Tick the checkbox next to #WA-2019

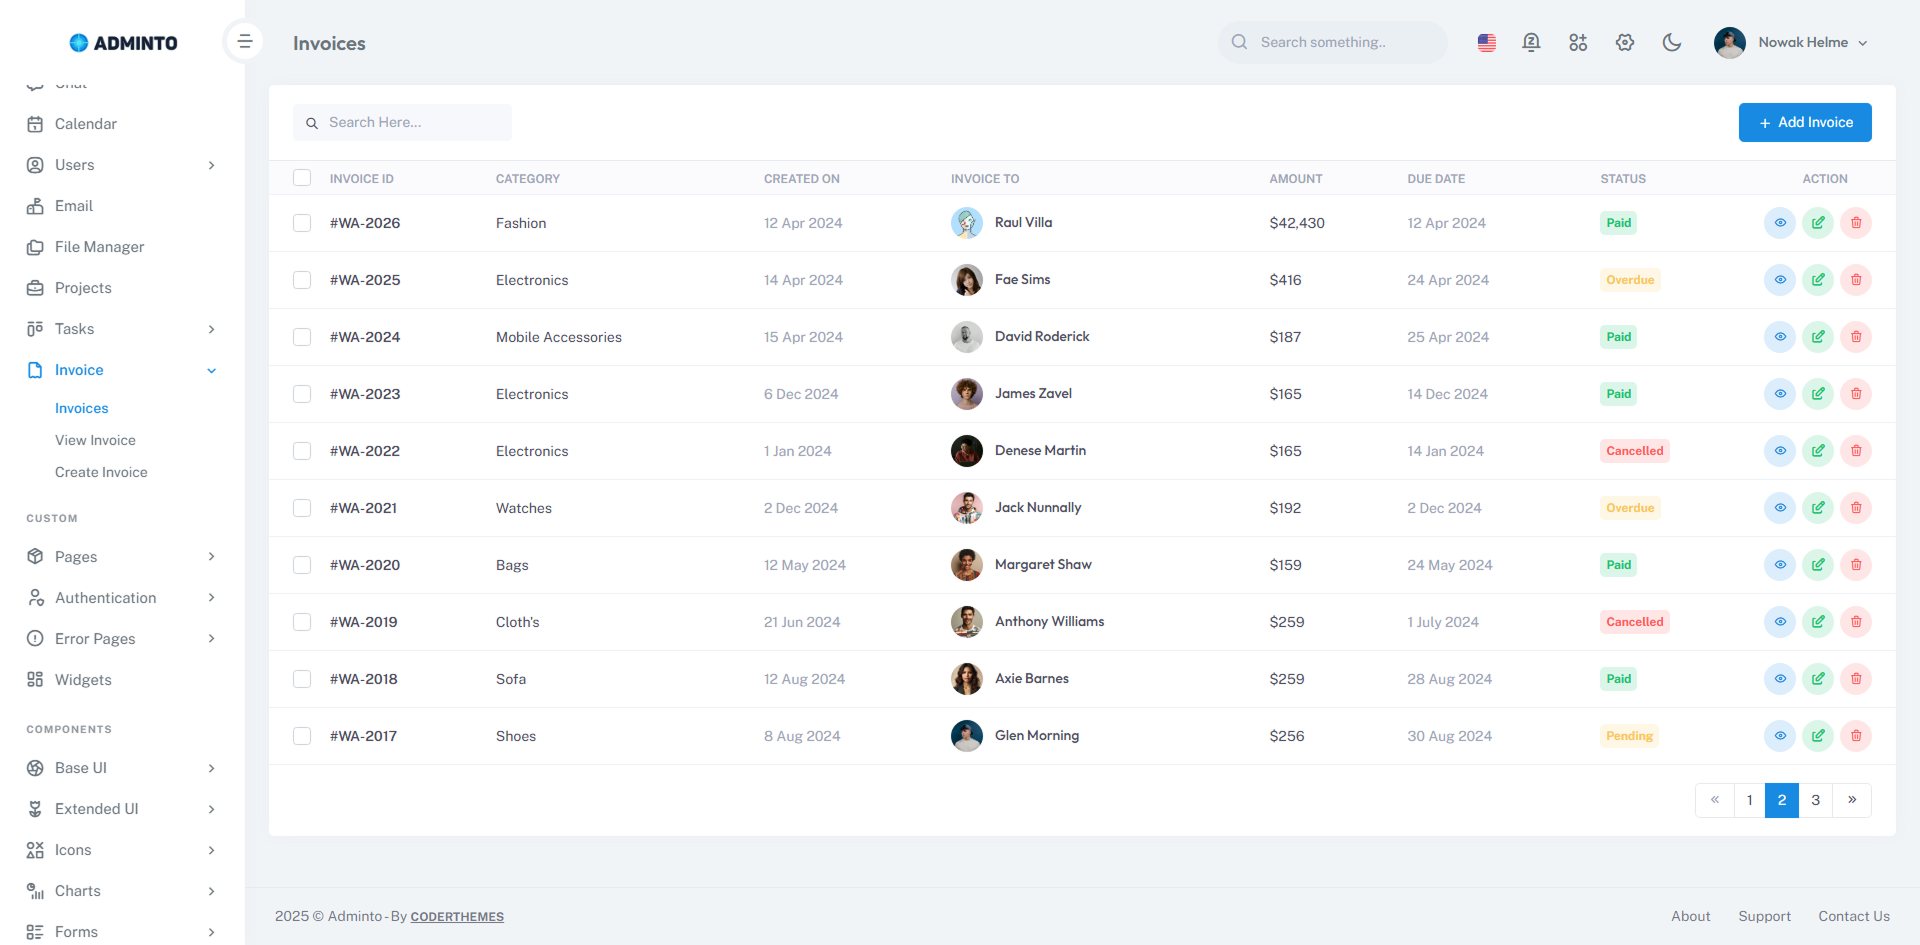pos(302,622)
